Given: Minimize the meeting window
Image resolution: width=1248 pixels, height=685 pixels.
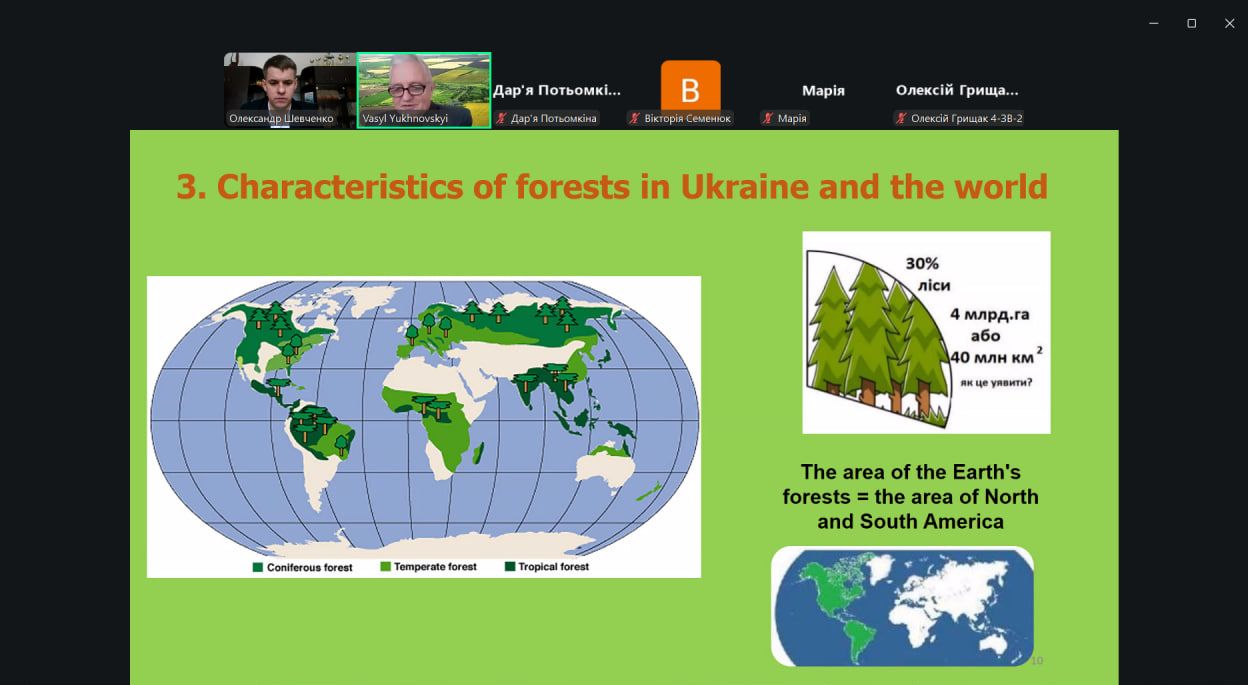Looking at the screenshot, I should pyautogui.click(x=1154, y=23).
